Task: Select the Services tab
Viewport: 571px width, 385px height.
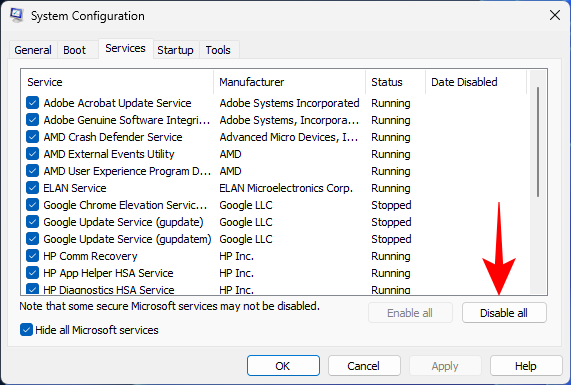Action: (125, 48)
